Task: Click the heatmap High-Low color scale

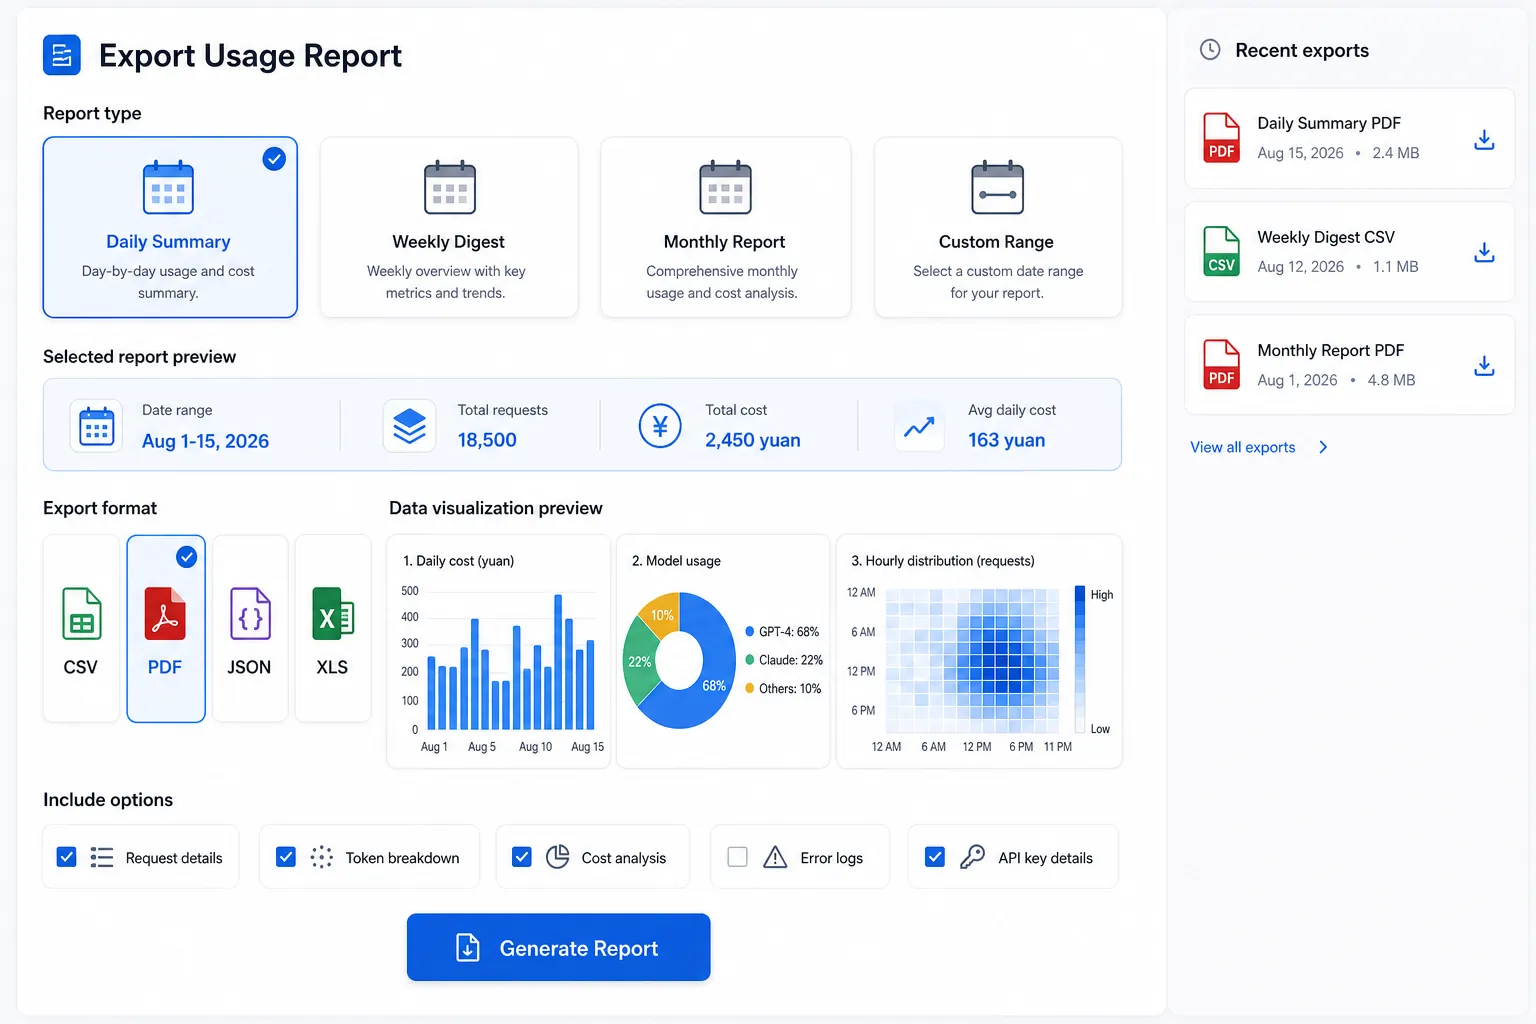Action: pyautogui.click(x=1080, y=660)
